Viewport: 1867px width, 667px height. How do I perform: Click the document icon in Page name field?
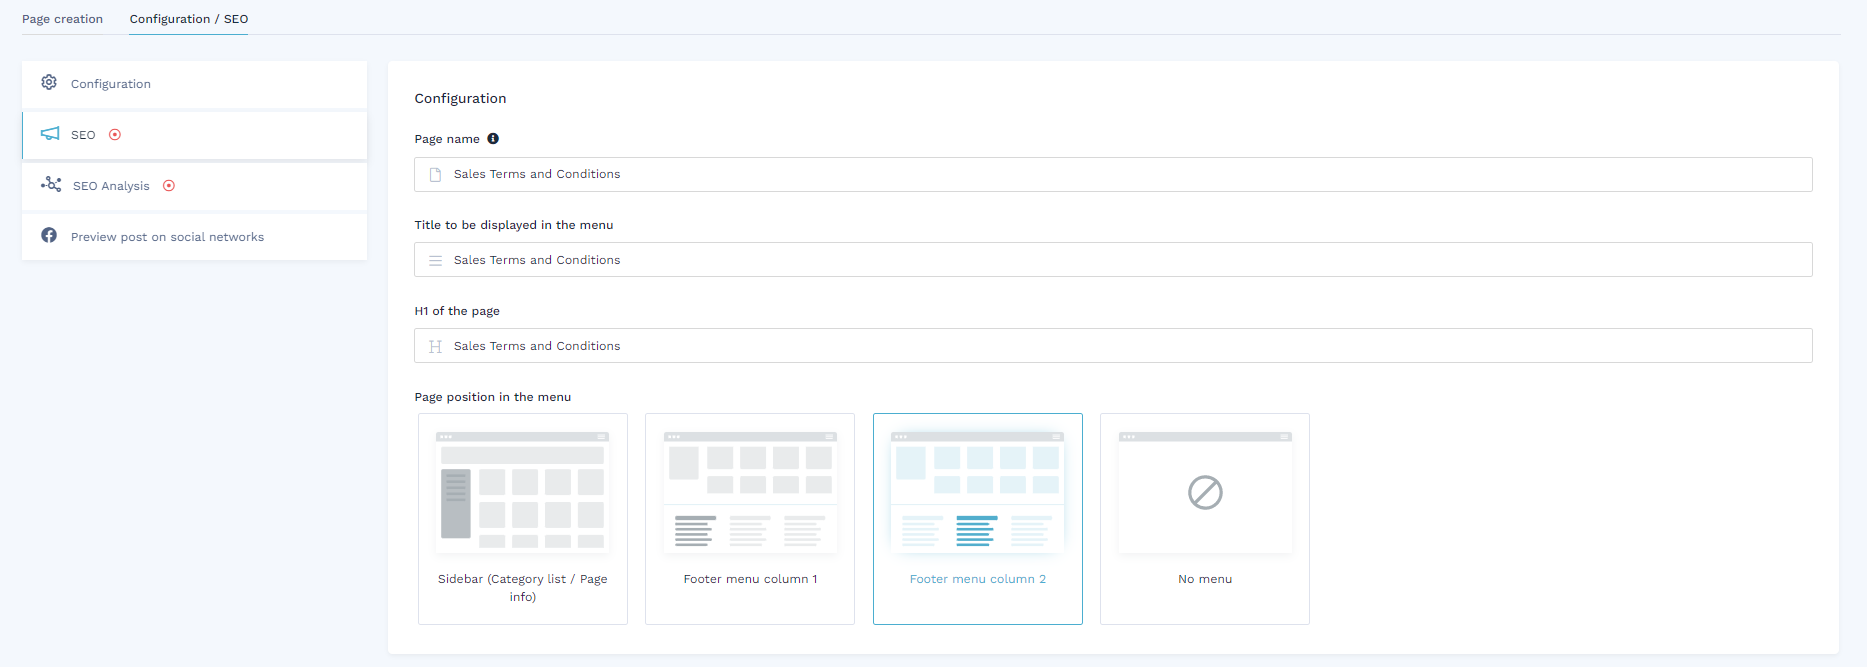pos(435,175)
